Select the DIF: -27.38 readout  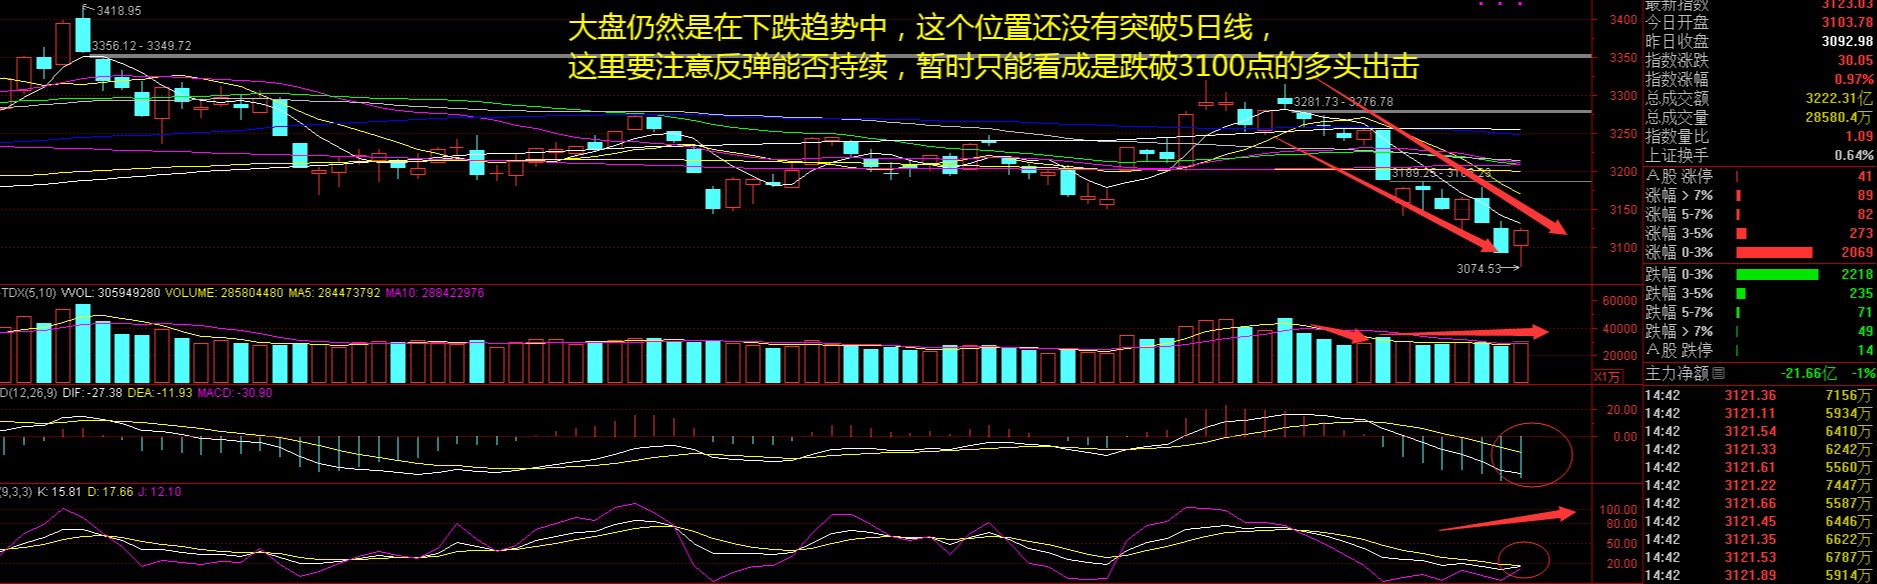point(90,393)
